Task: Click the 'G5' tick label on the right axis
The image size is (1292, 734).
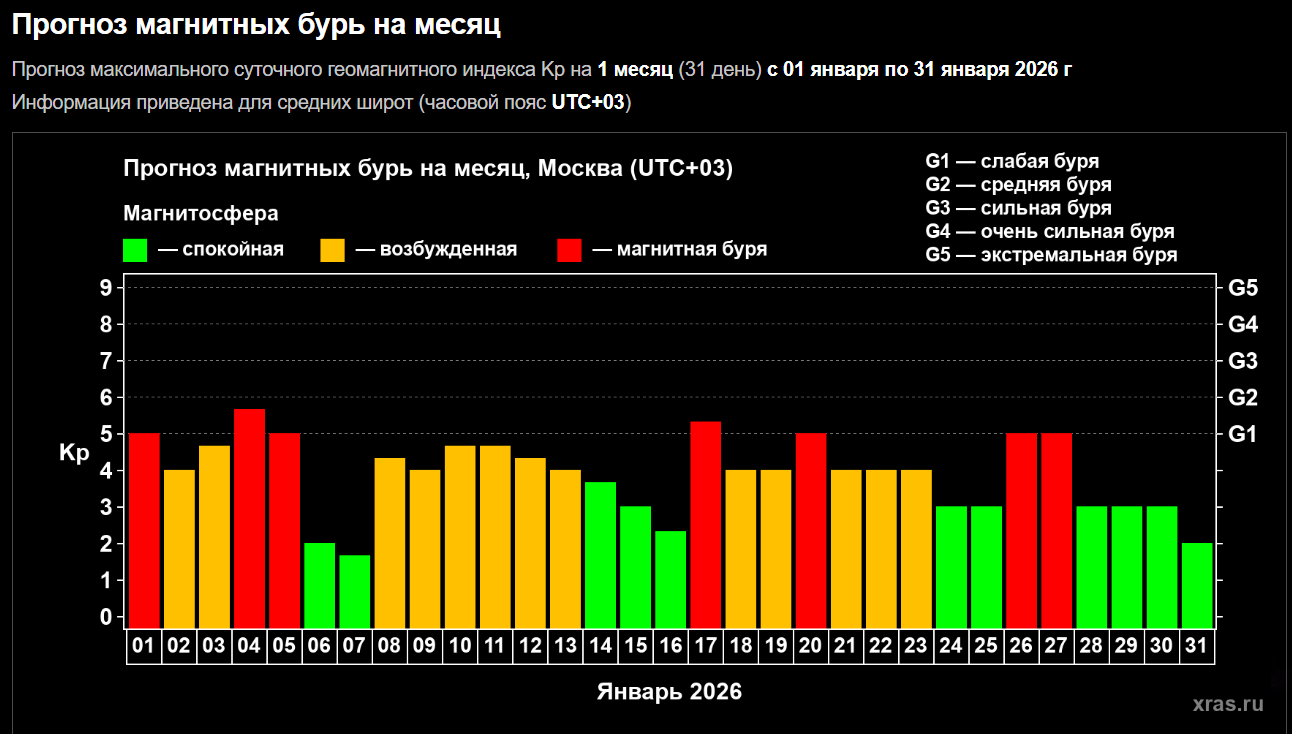Action: (x=1243, y=288)
